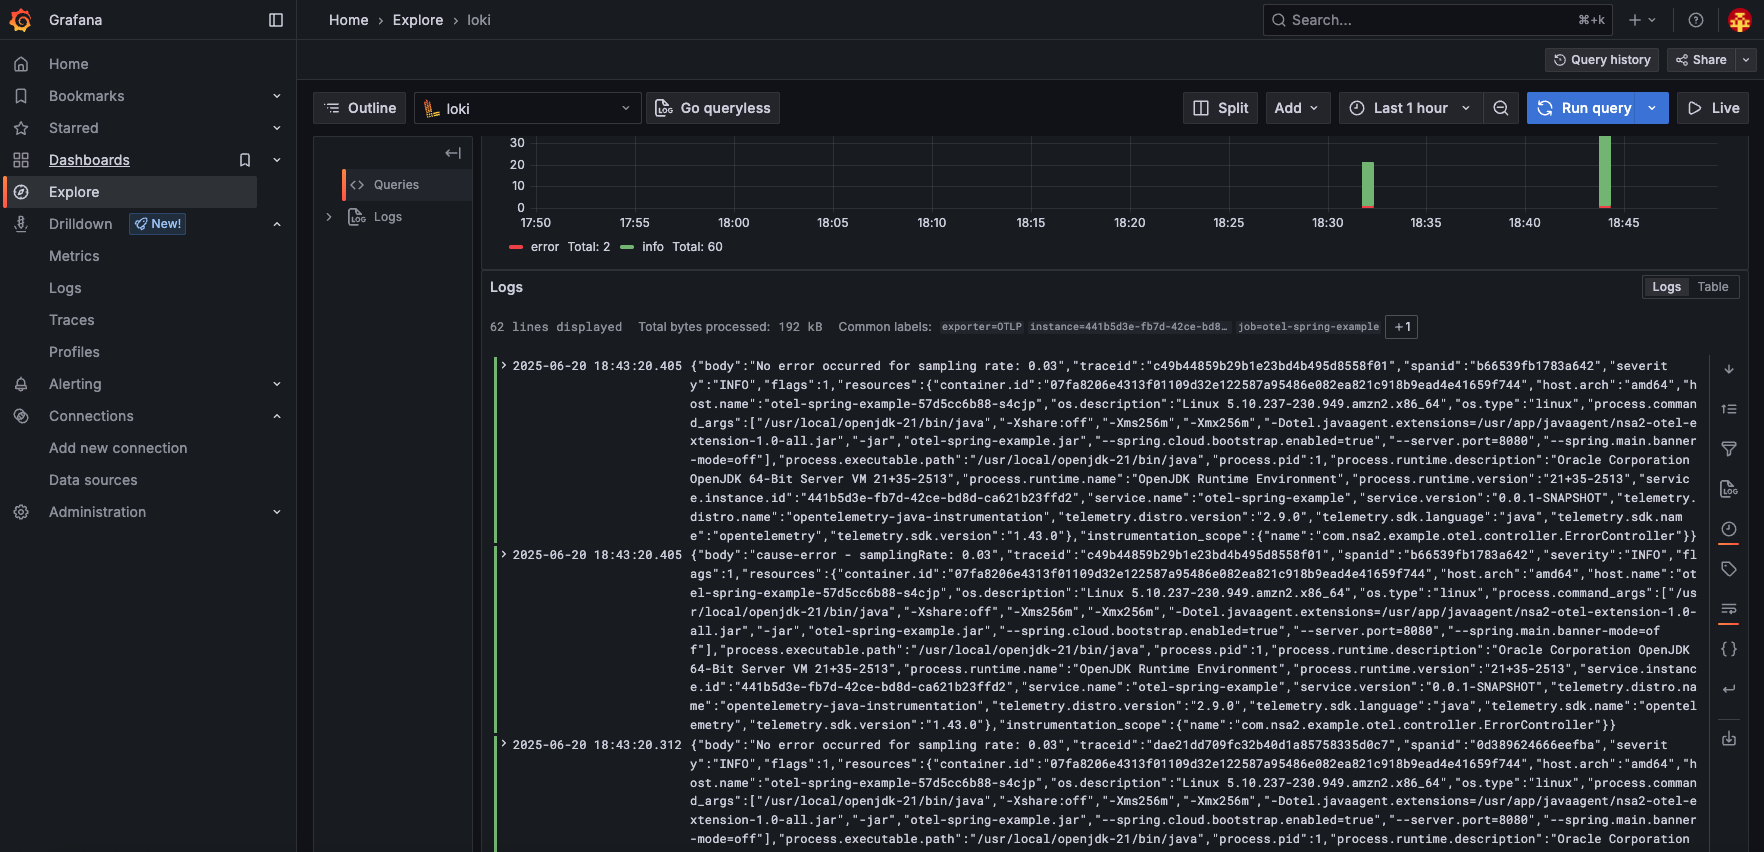Viewport: 1764px width, 852px height.
Task: Open Query history
Action: coord(1602,60)
